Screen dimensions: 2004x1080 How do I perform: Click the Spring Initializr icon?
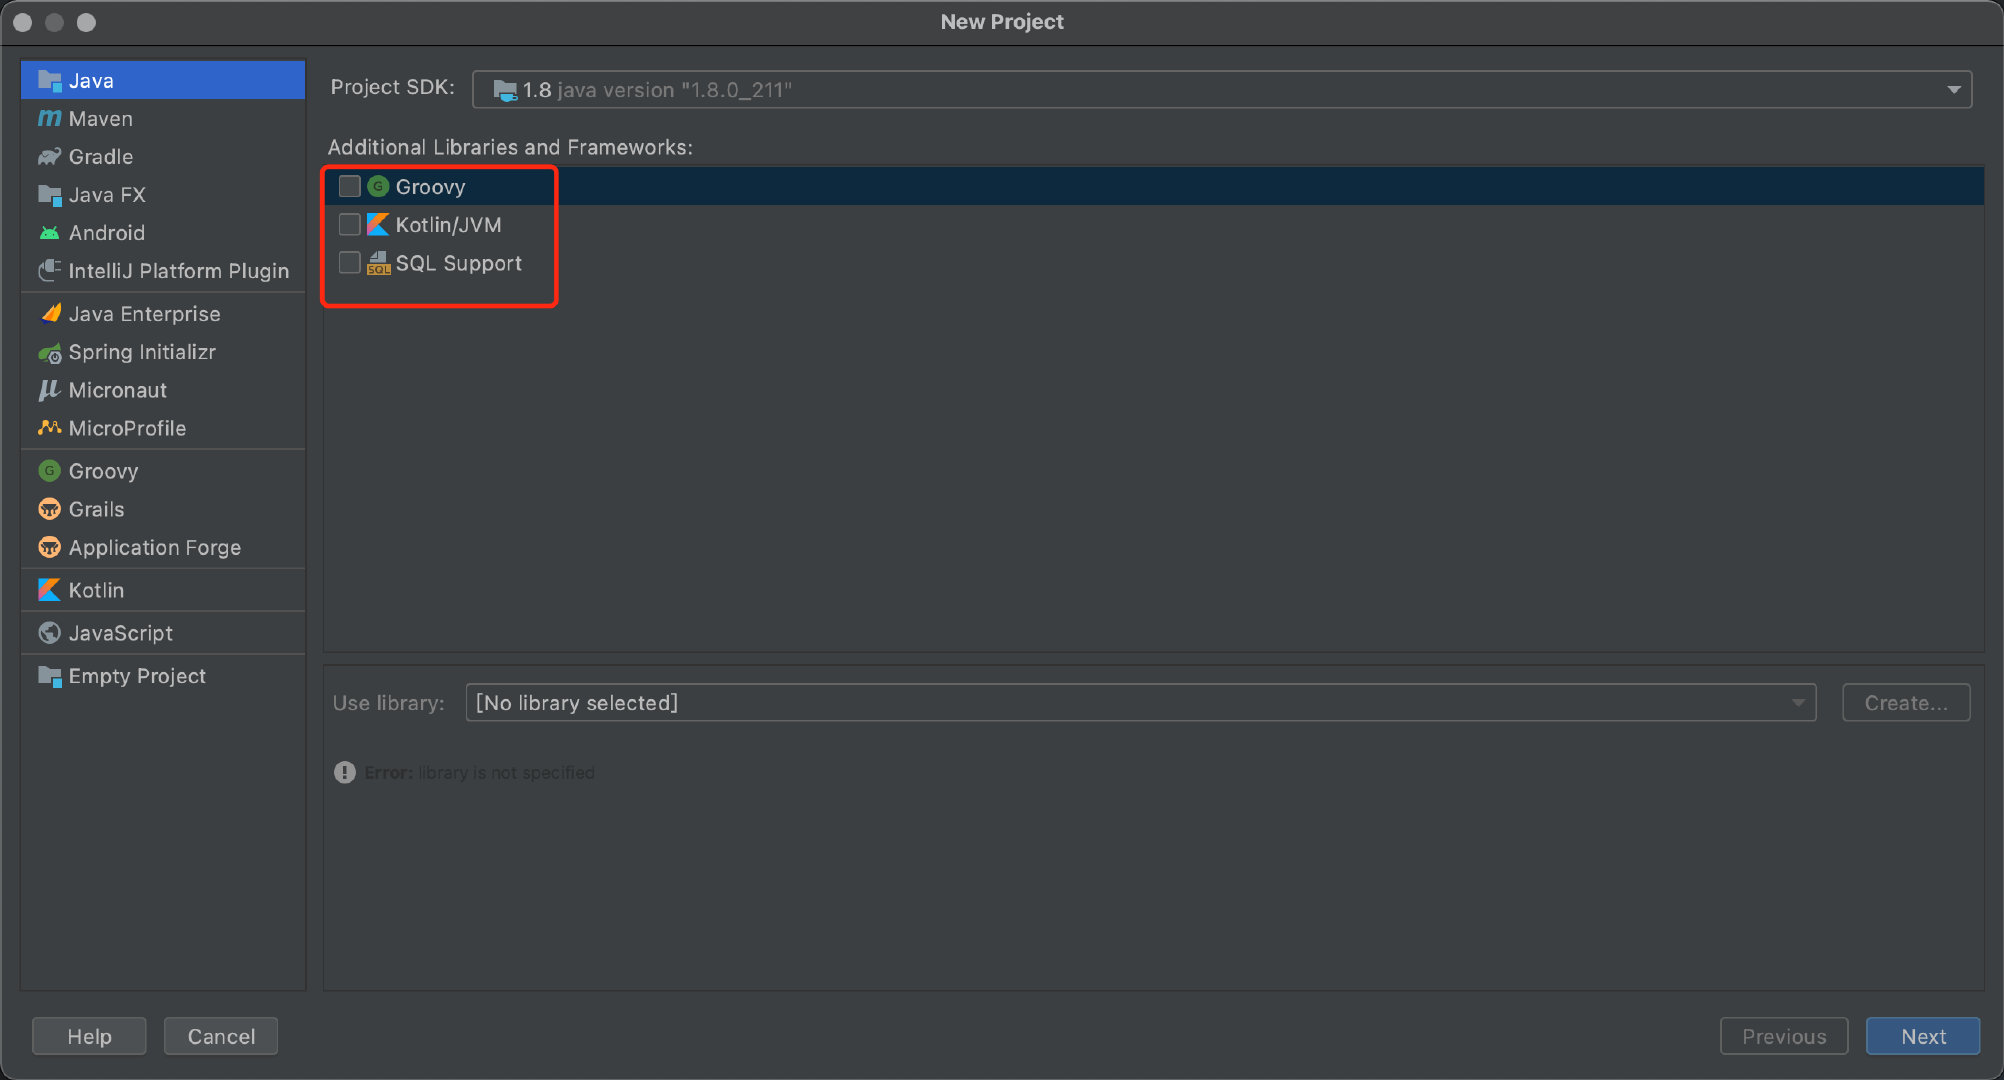pos(49,352)
